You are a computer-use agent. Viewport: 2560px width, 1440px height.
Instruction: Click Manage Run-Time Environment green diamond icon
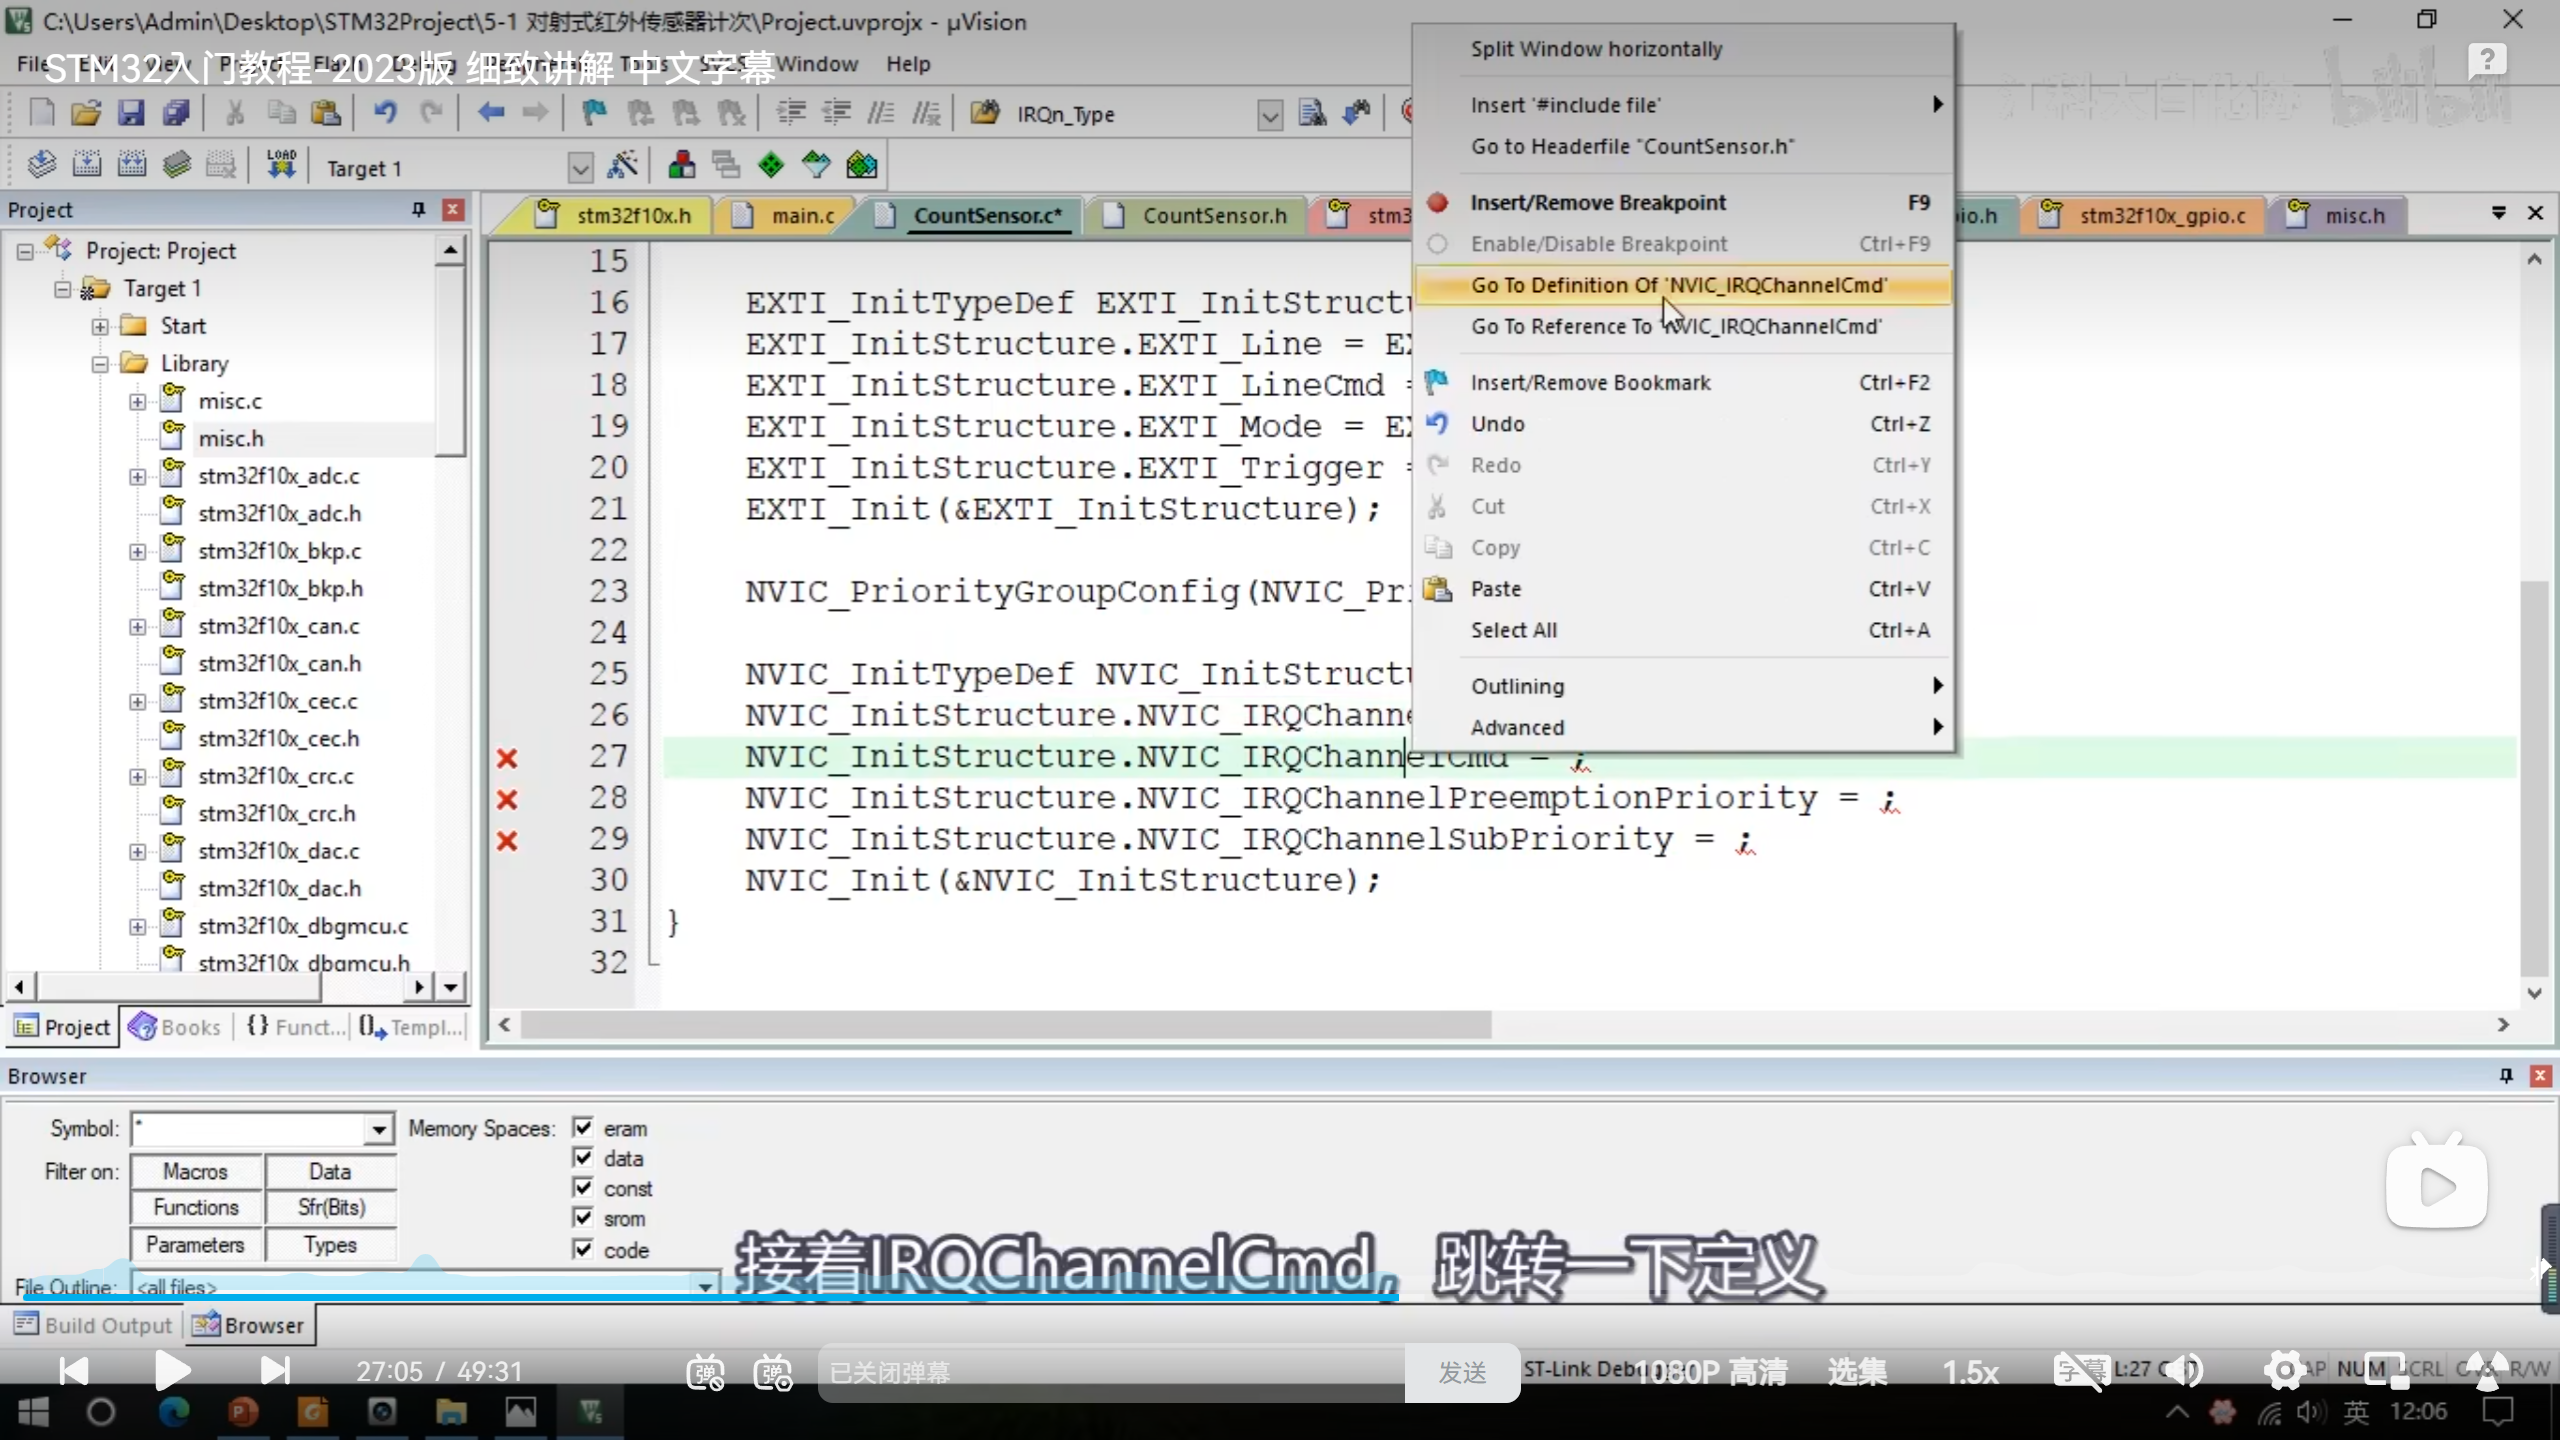point(771,166)
